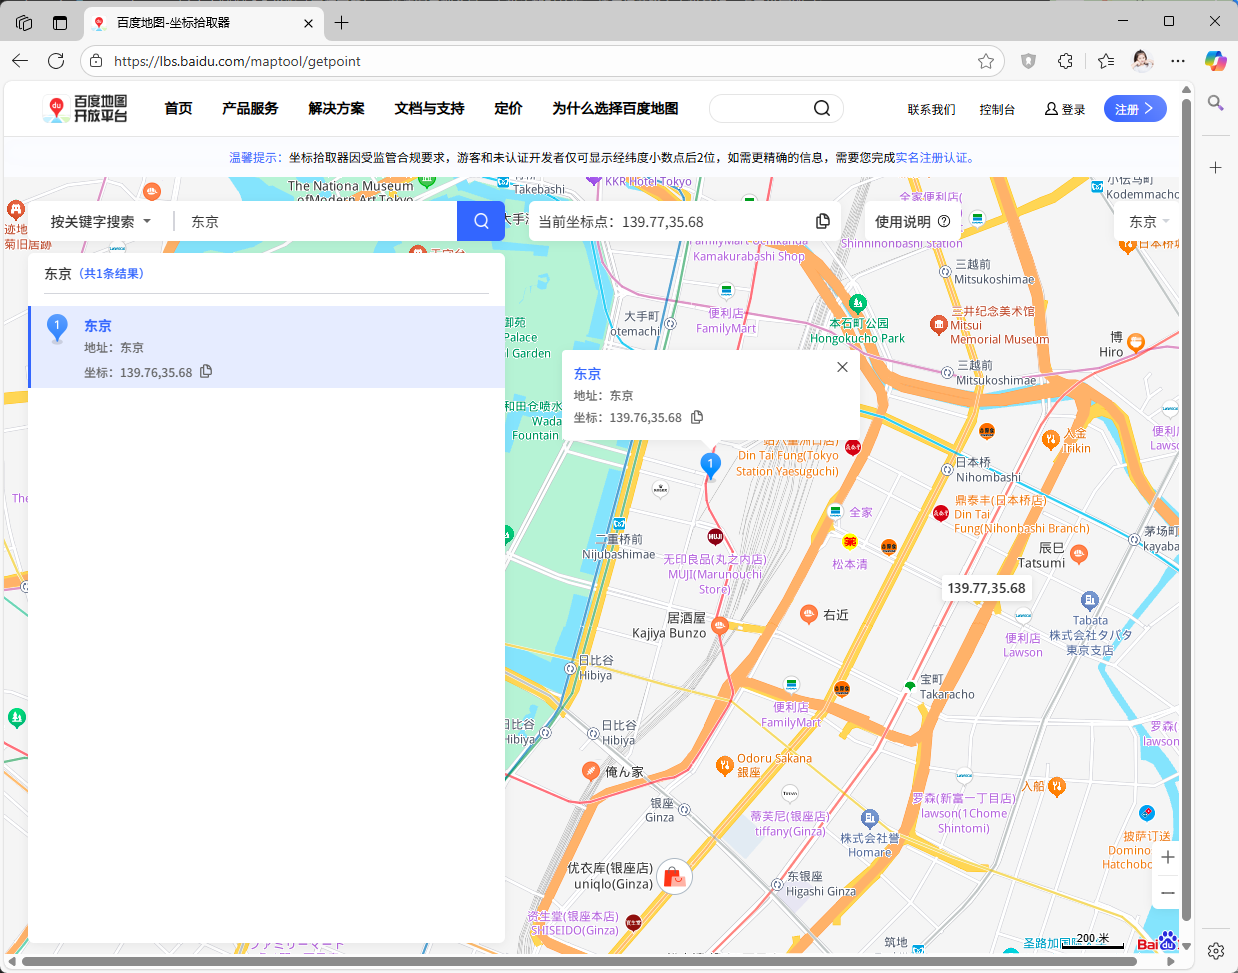
Task: Copy coordinates in the 东京 result item
Action: 206,372
